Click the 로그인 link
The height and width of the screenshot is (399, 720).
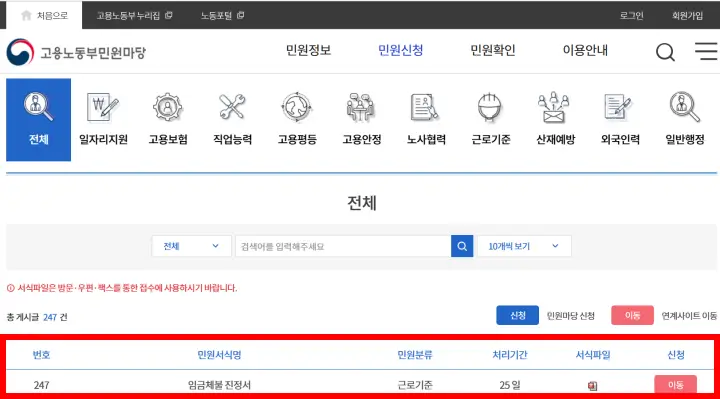pos(631,16)
